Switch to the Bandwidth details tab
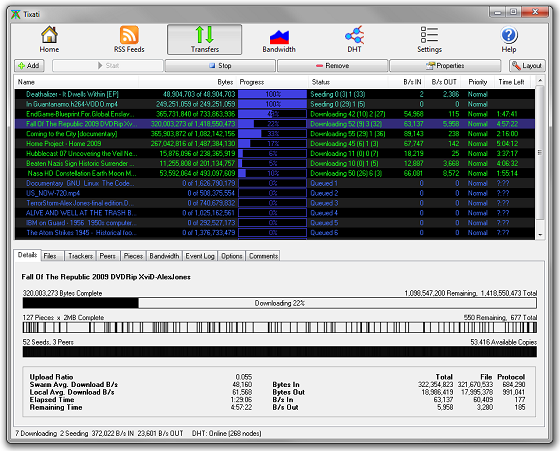Viewport: 560px width, 451px height. click(164, 256)
